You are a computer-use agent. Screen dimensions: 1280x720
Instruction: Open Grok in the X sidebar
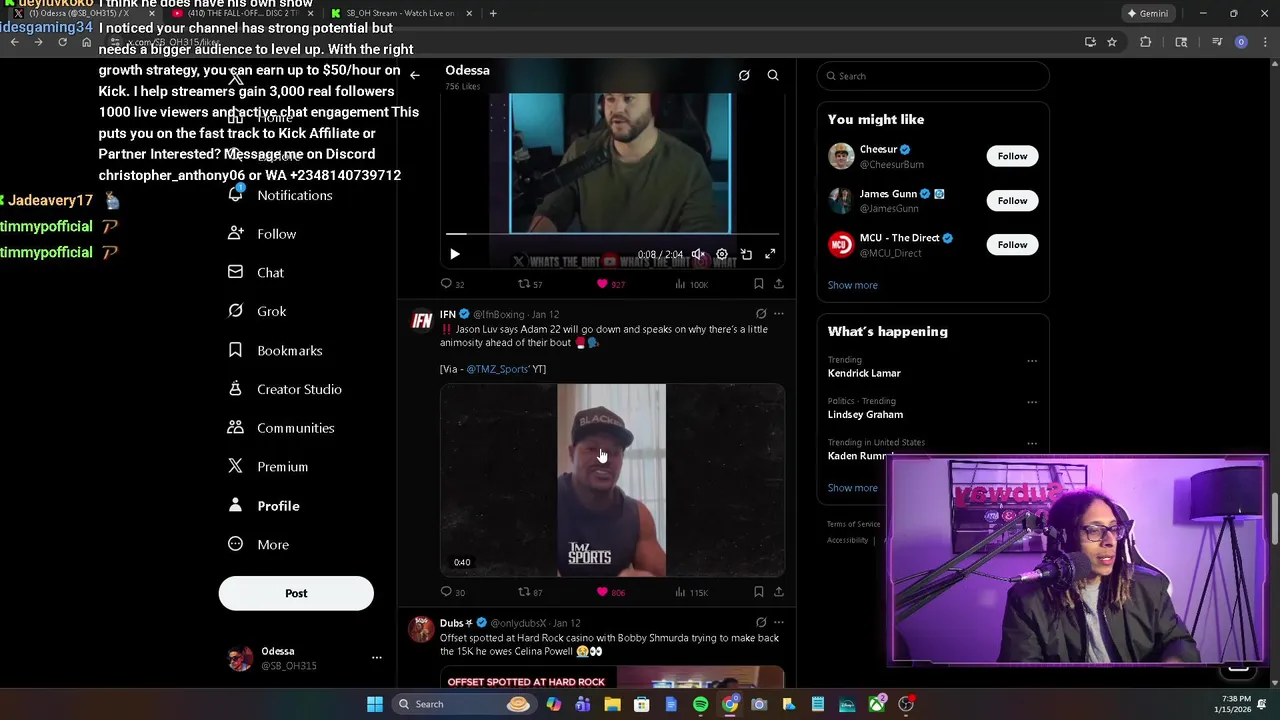tap(257, 311)
